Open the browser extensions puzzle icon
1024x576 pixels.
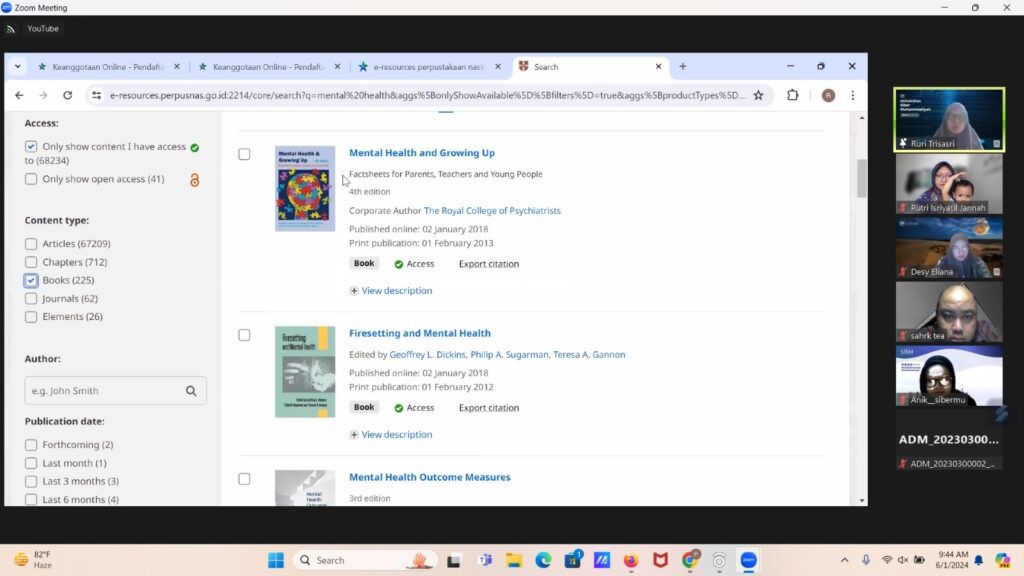(793, 95)
